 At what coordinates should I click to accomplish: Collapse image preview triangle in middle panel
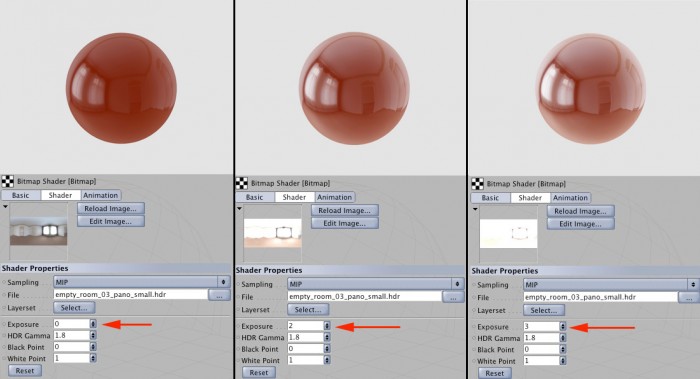pyautogui.click(x=239, y=208)
